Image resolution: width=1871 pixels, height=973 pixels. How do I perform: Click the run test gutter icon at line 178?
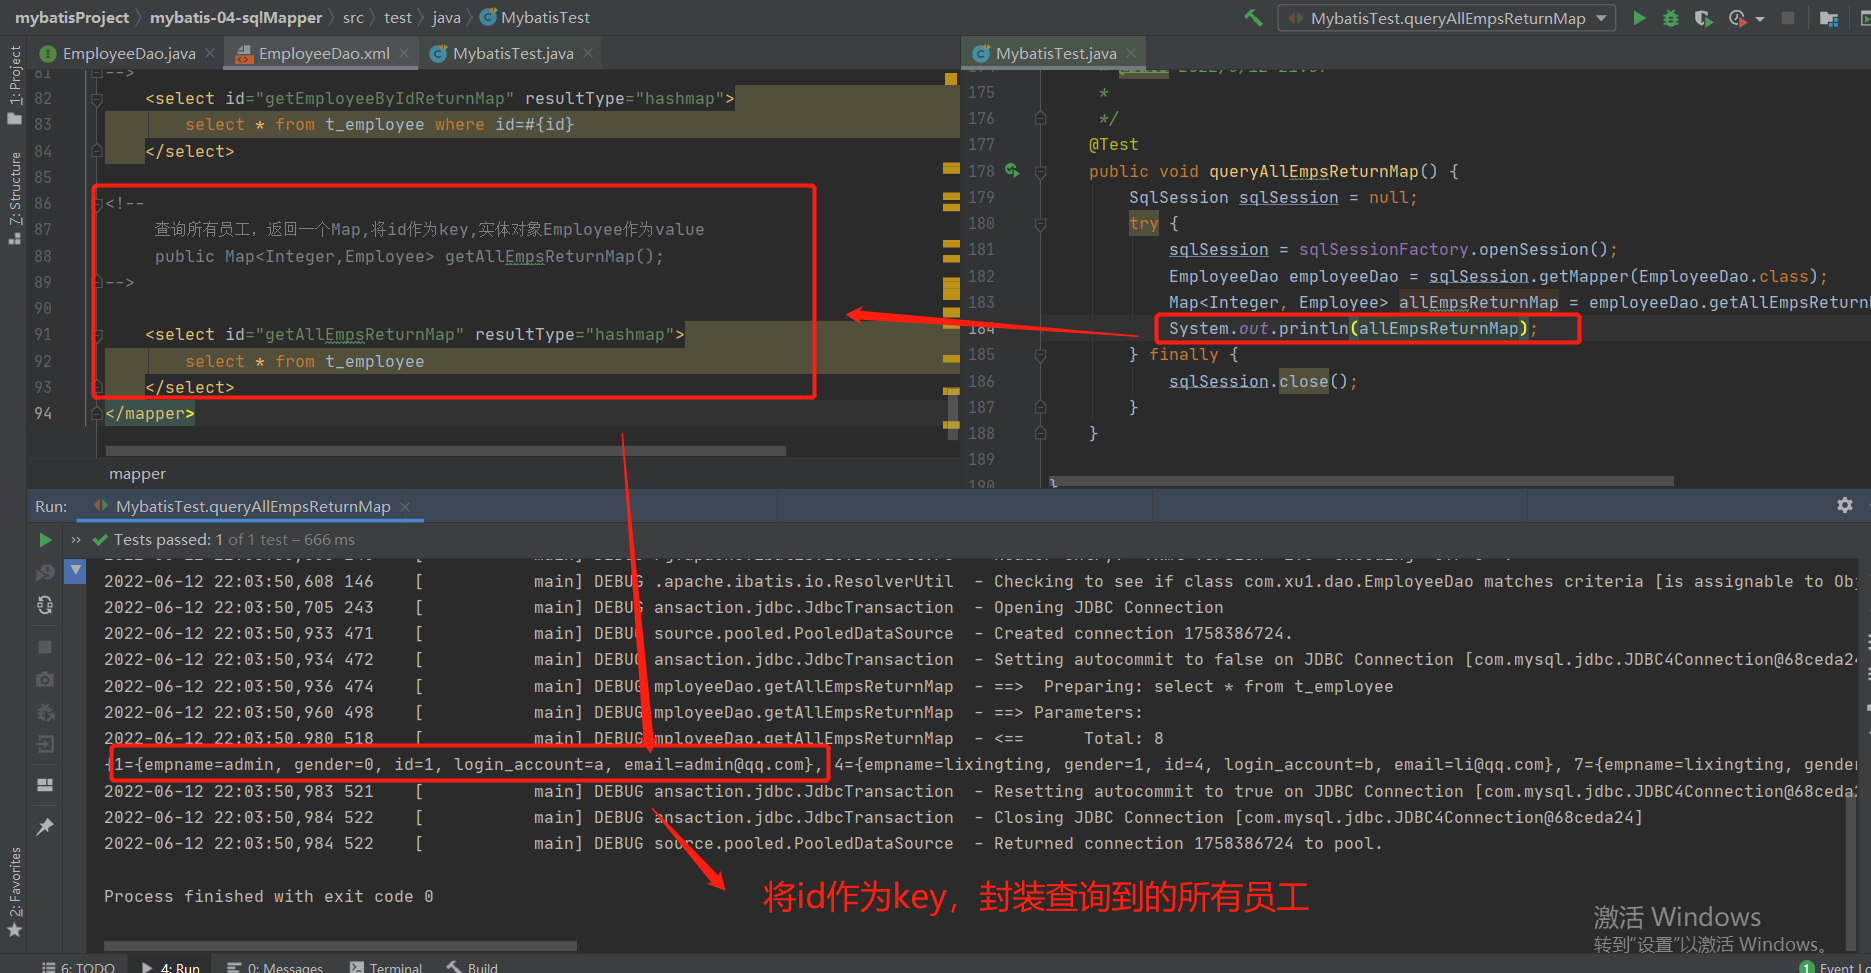click(1012, 171)
